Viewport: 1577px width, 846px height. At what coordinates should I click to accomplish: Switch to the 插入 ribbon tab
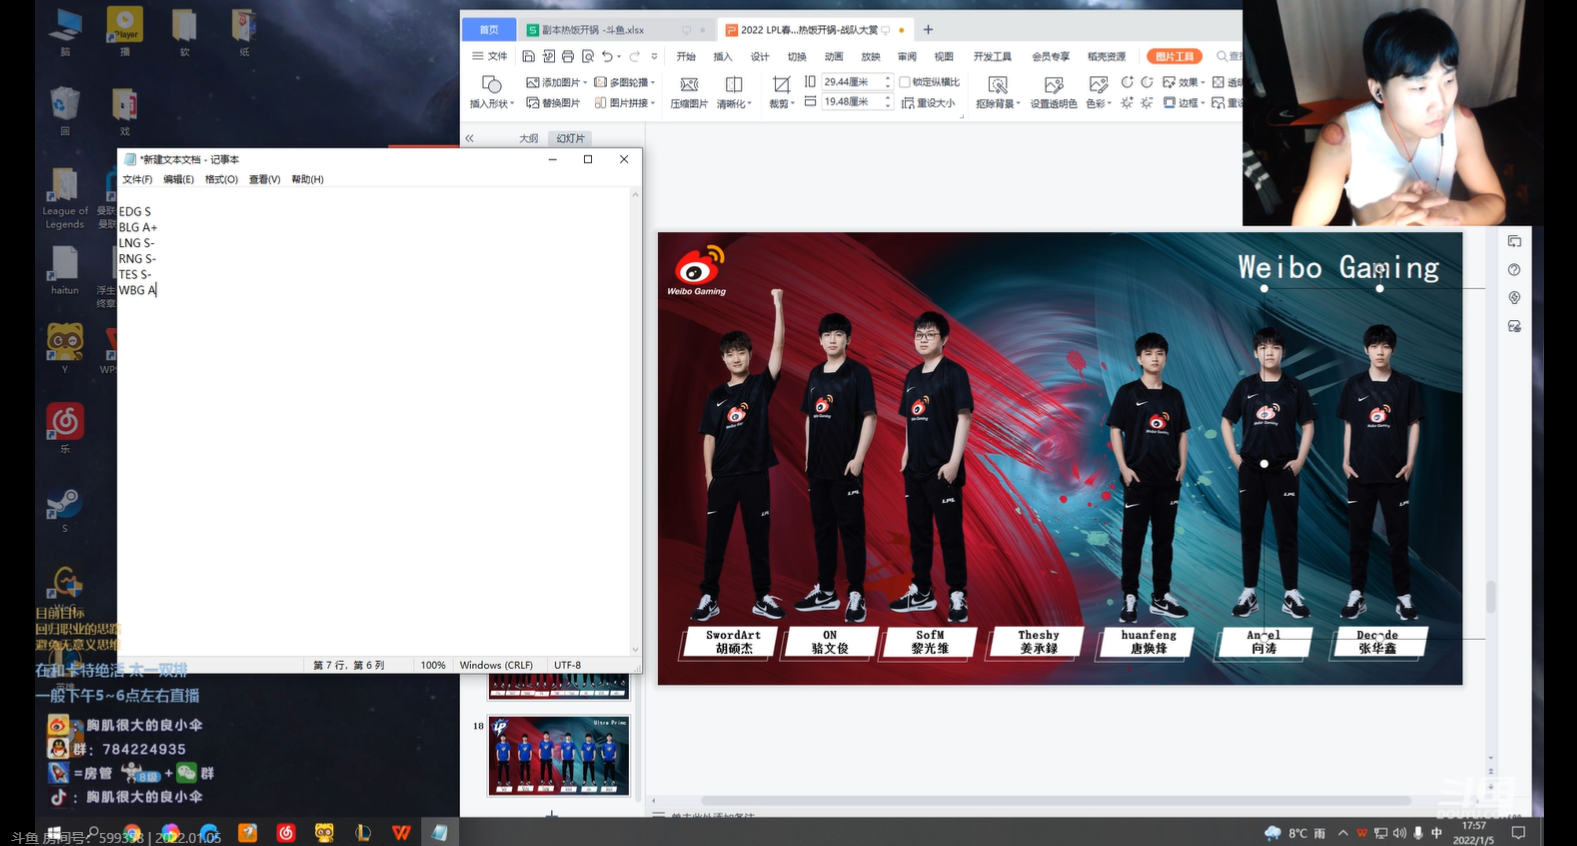point(722,57)
